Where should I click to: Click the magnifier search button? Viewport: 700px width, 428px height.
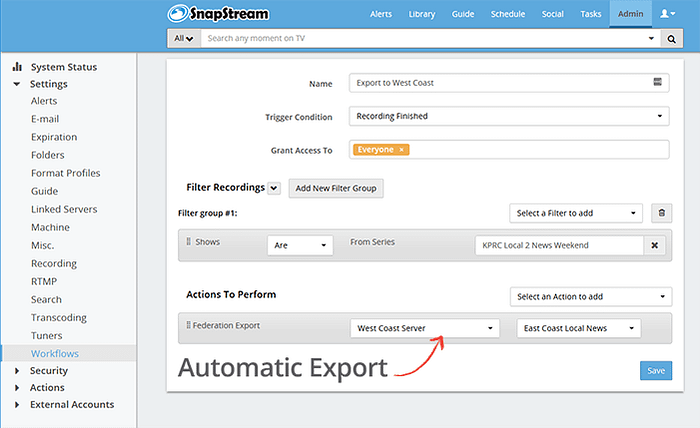tap(671, 39)
